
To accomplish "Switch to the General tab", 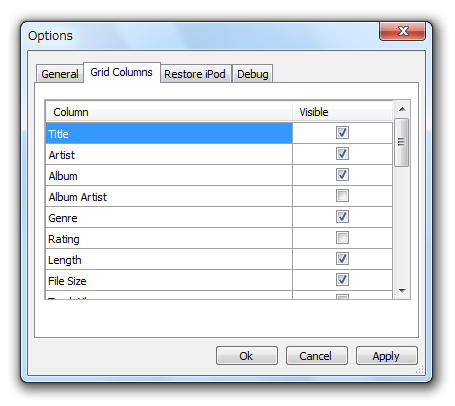I will coord(60,74).
